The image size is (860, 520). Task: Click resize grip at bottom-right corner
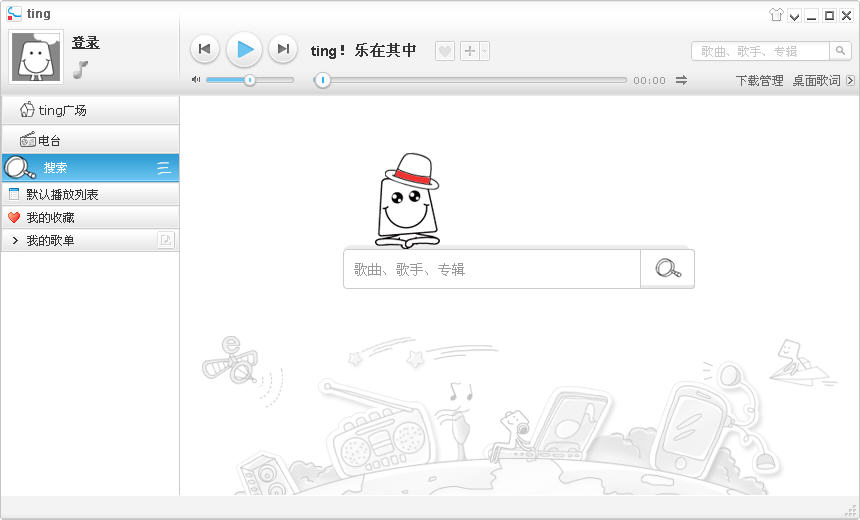click(x=851, y=510)
